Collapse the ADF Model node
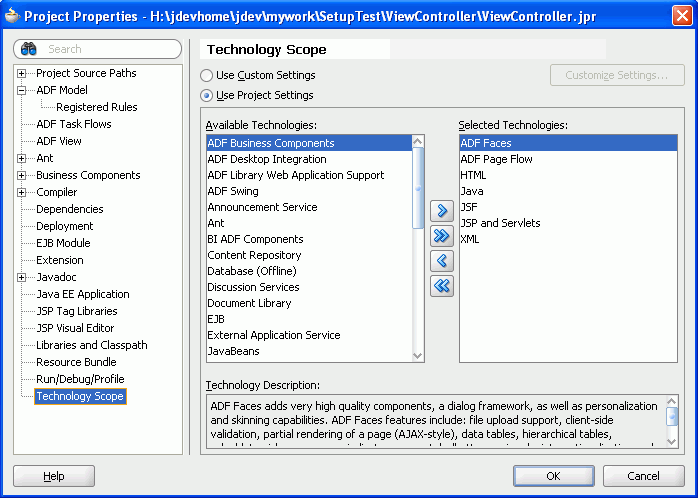Image resolution: width=698 pixels, height=498 pixels. point(21,90)
